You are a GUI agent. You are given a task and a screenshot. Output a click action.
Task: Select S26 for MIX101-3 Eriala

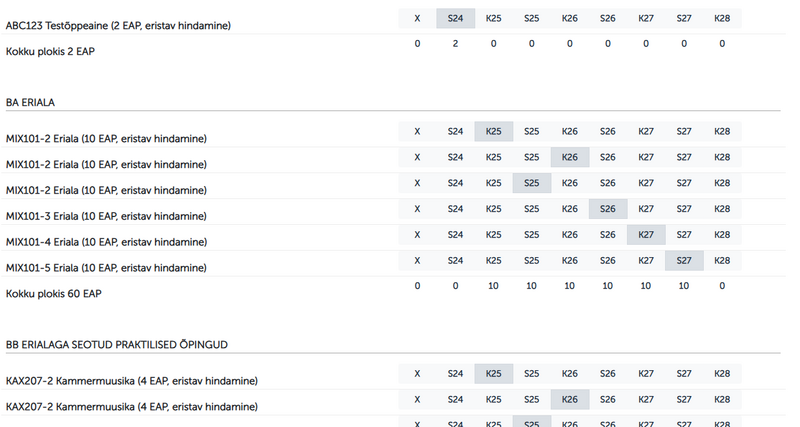coord(608,209)
